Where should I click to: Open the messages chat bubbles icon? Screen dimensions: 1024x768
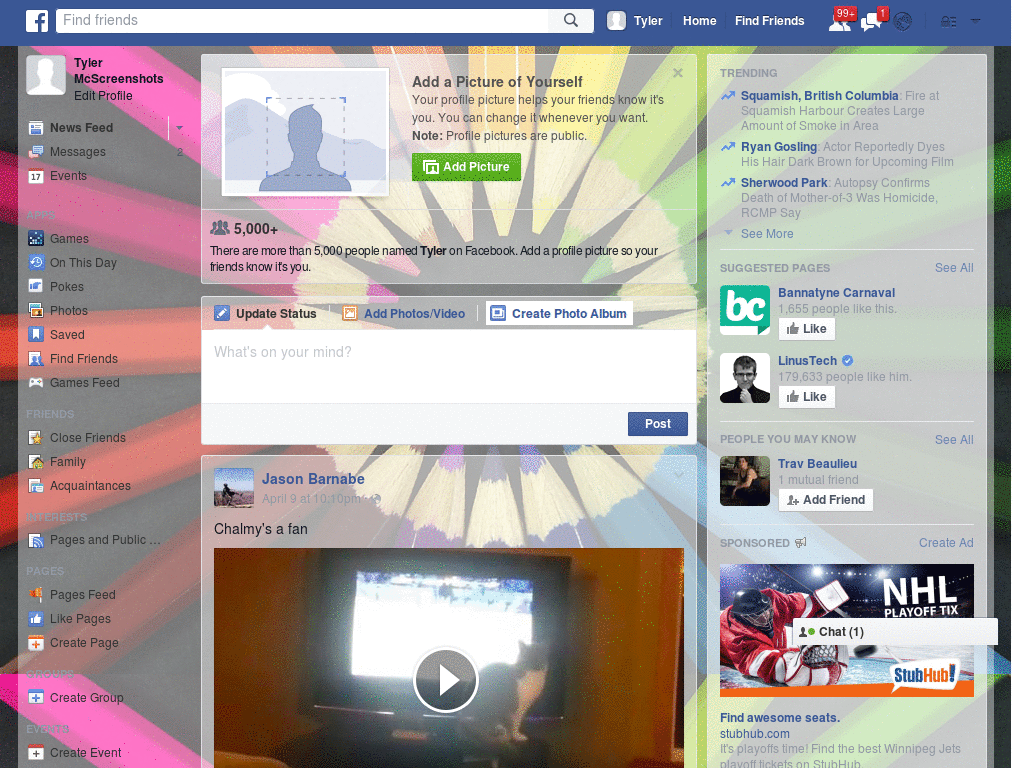click(x=872, y=22)
